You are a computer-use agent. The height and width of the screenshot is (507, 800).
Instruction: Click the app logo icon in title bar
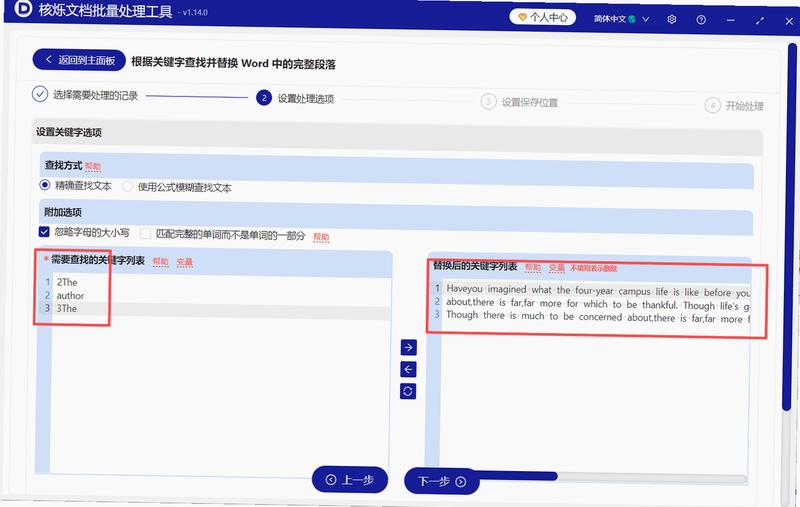click(x=23, y=8)
